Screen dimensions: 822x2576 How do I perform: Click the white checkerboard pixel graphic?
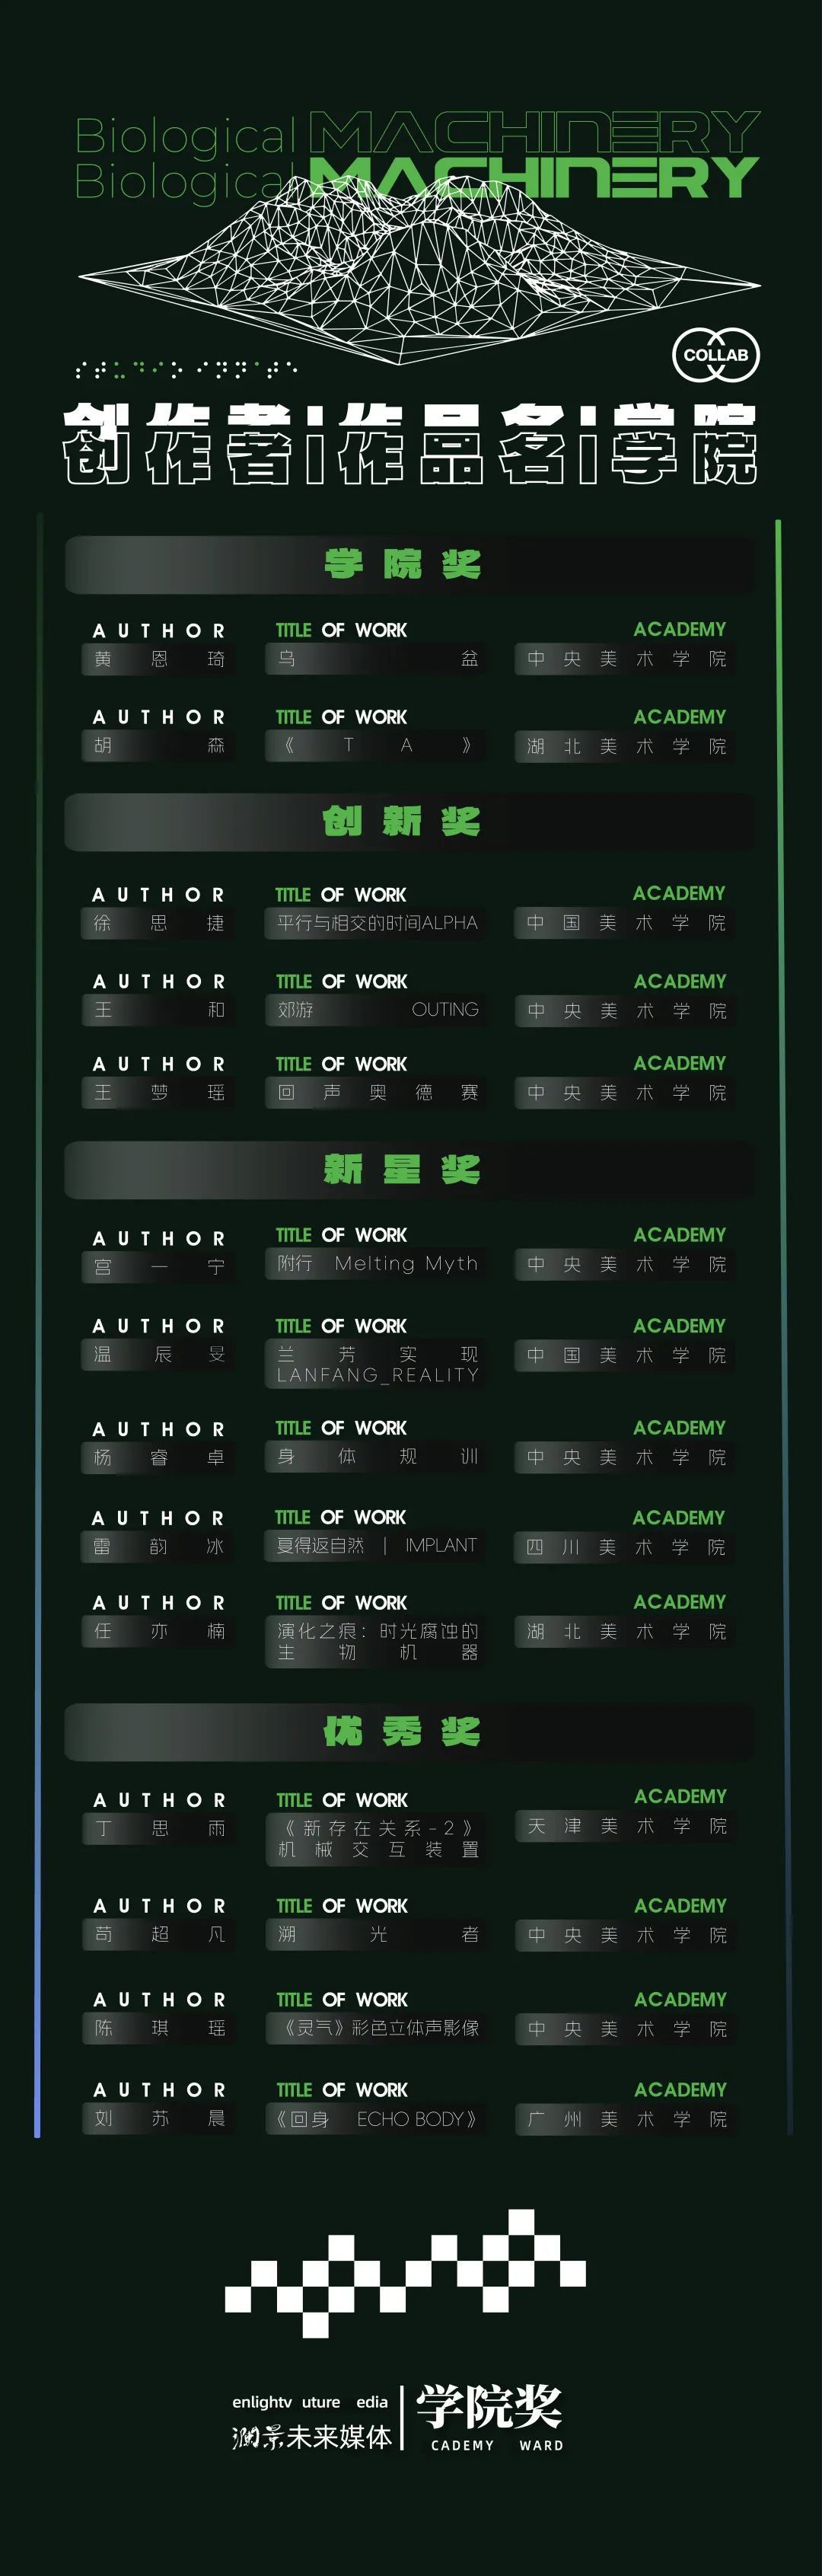click(405, 2271)
